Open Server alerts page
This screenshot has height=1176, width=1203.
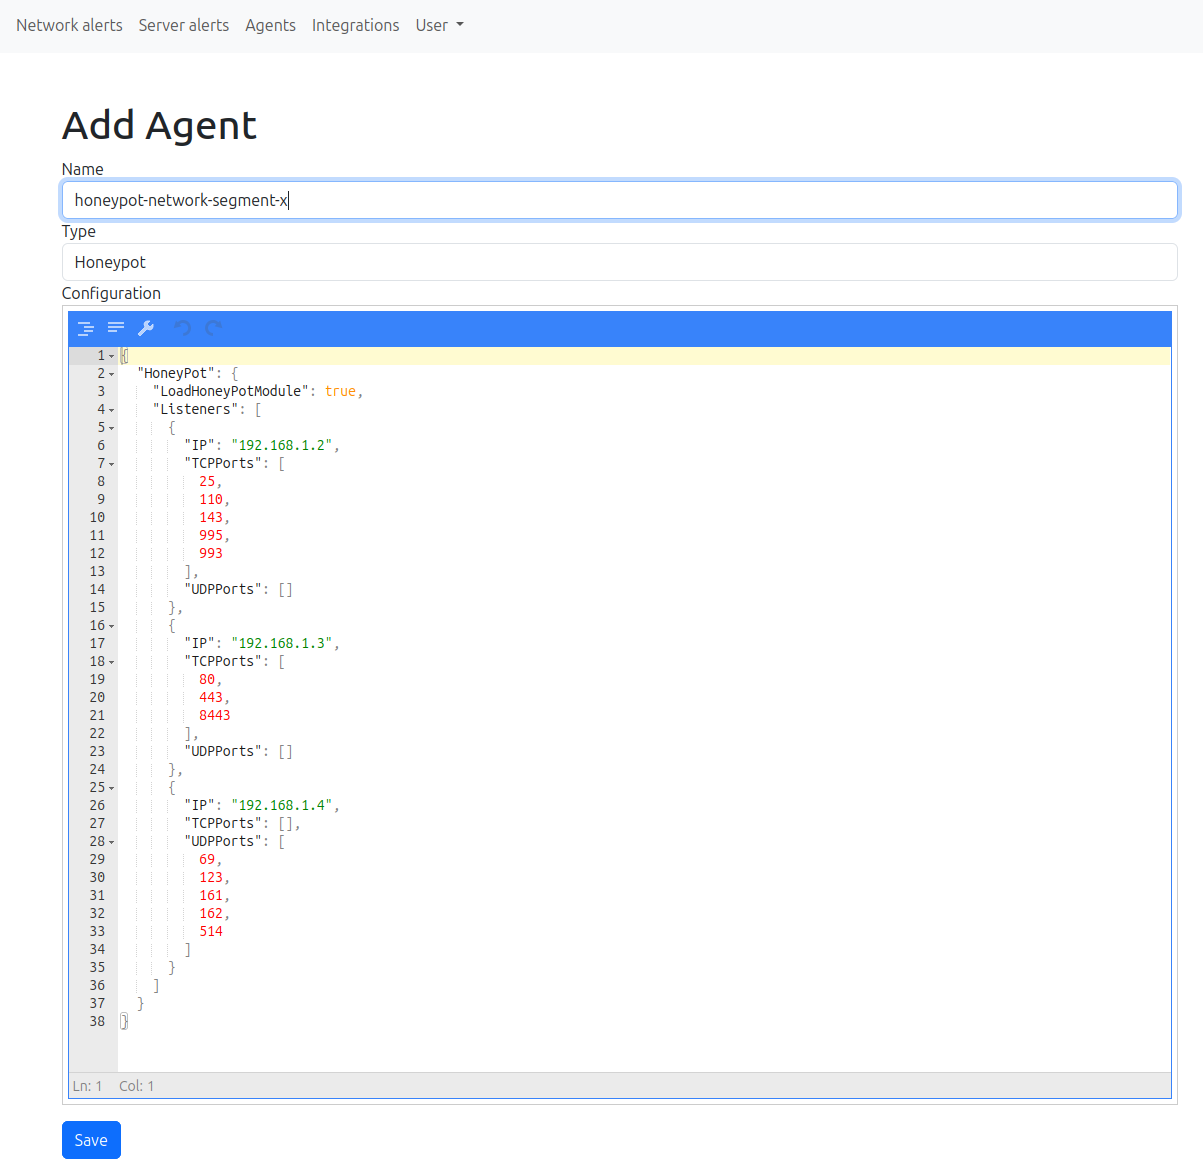(x=184, y=25)
